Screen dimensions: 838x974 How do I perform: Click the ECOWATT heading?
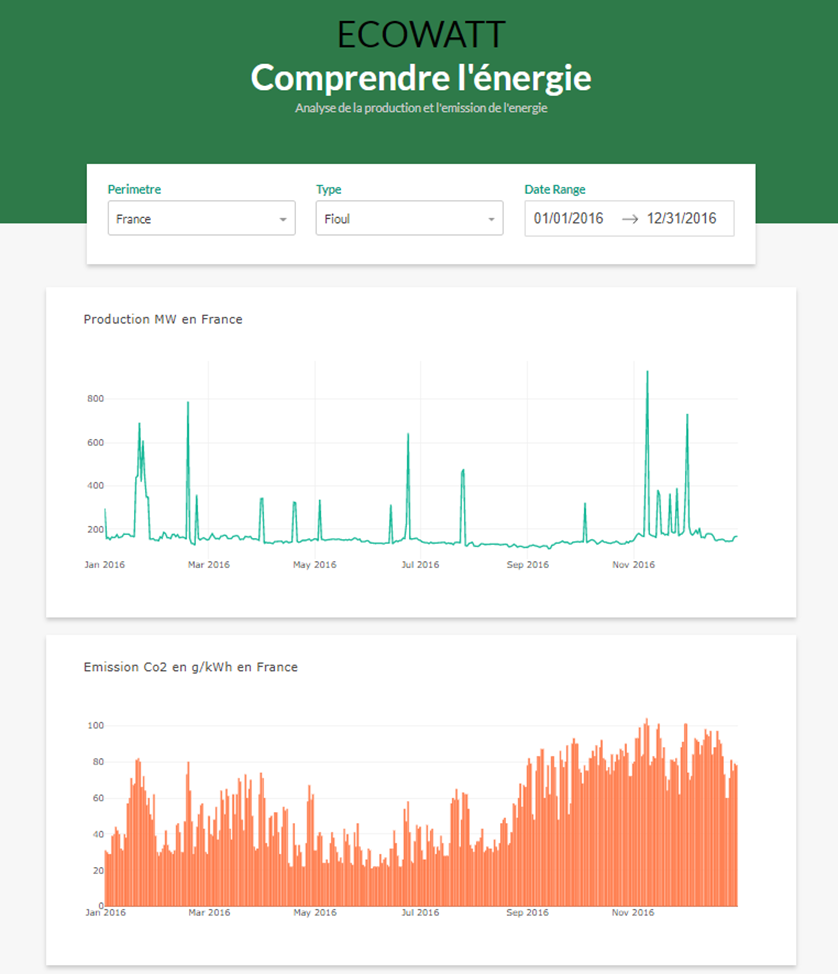[419, 33]
